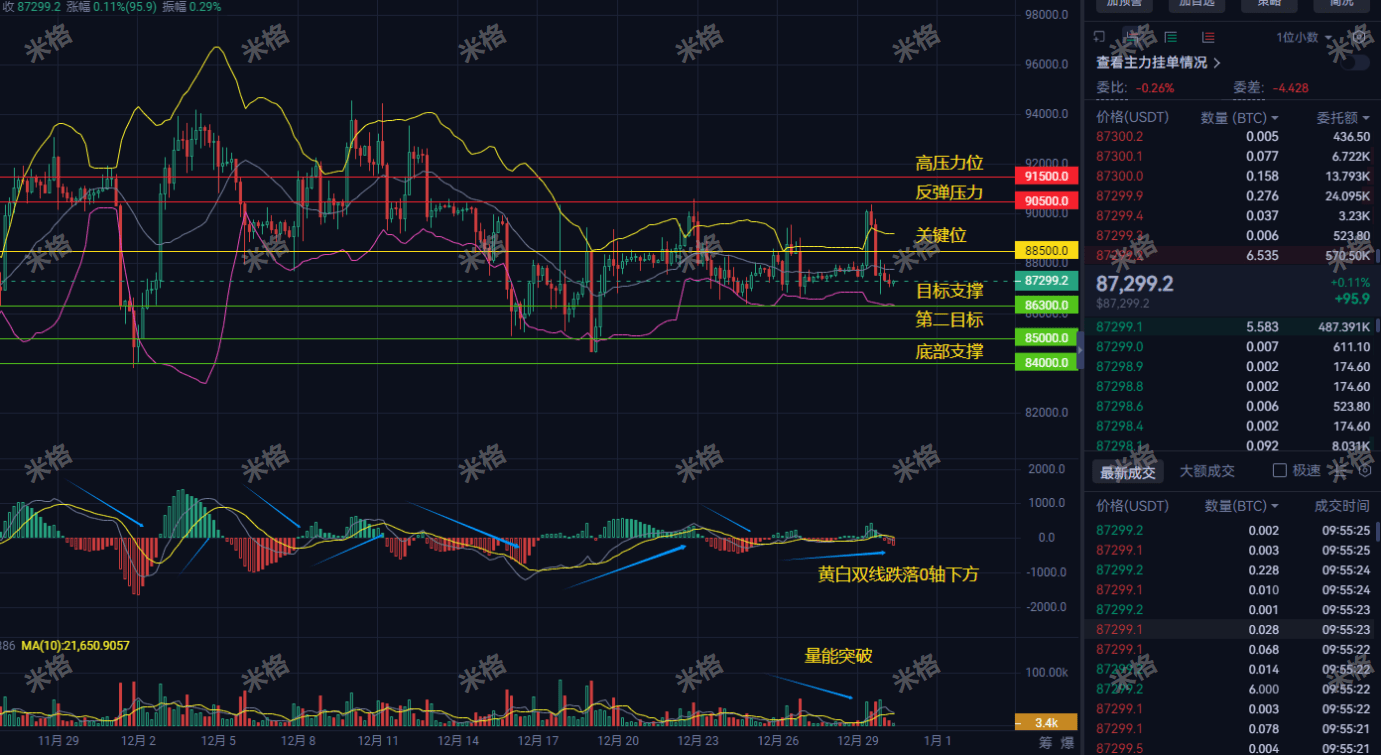Open the recent trades settings gear icon

pos(1364,470)
